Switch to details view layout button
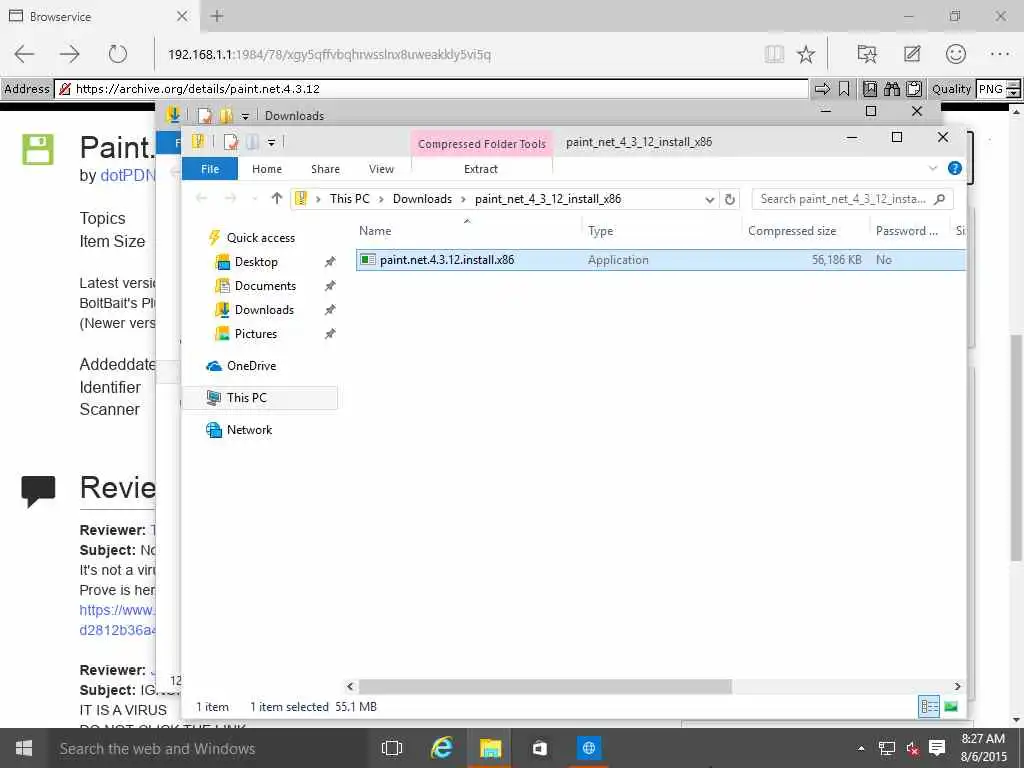 point(929,707)
